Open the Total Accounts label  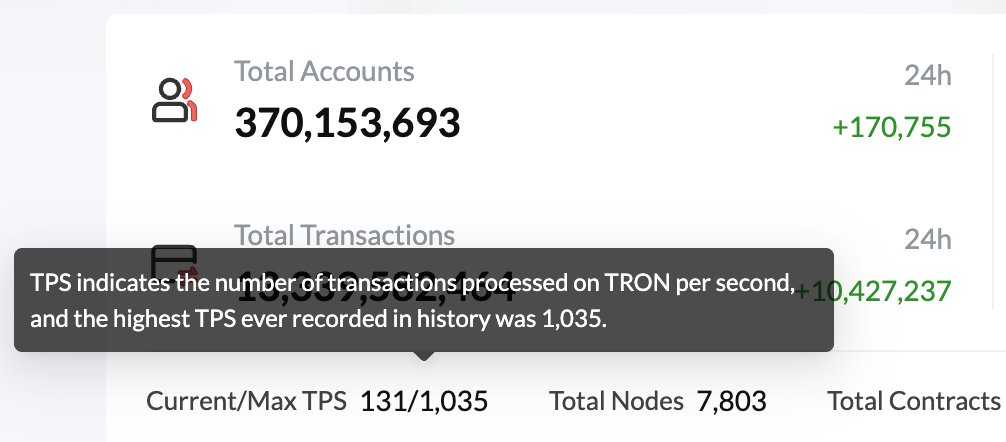click(x=324, y=72)
